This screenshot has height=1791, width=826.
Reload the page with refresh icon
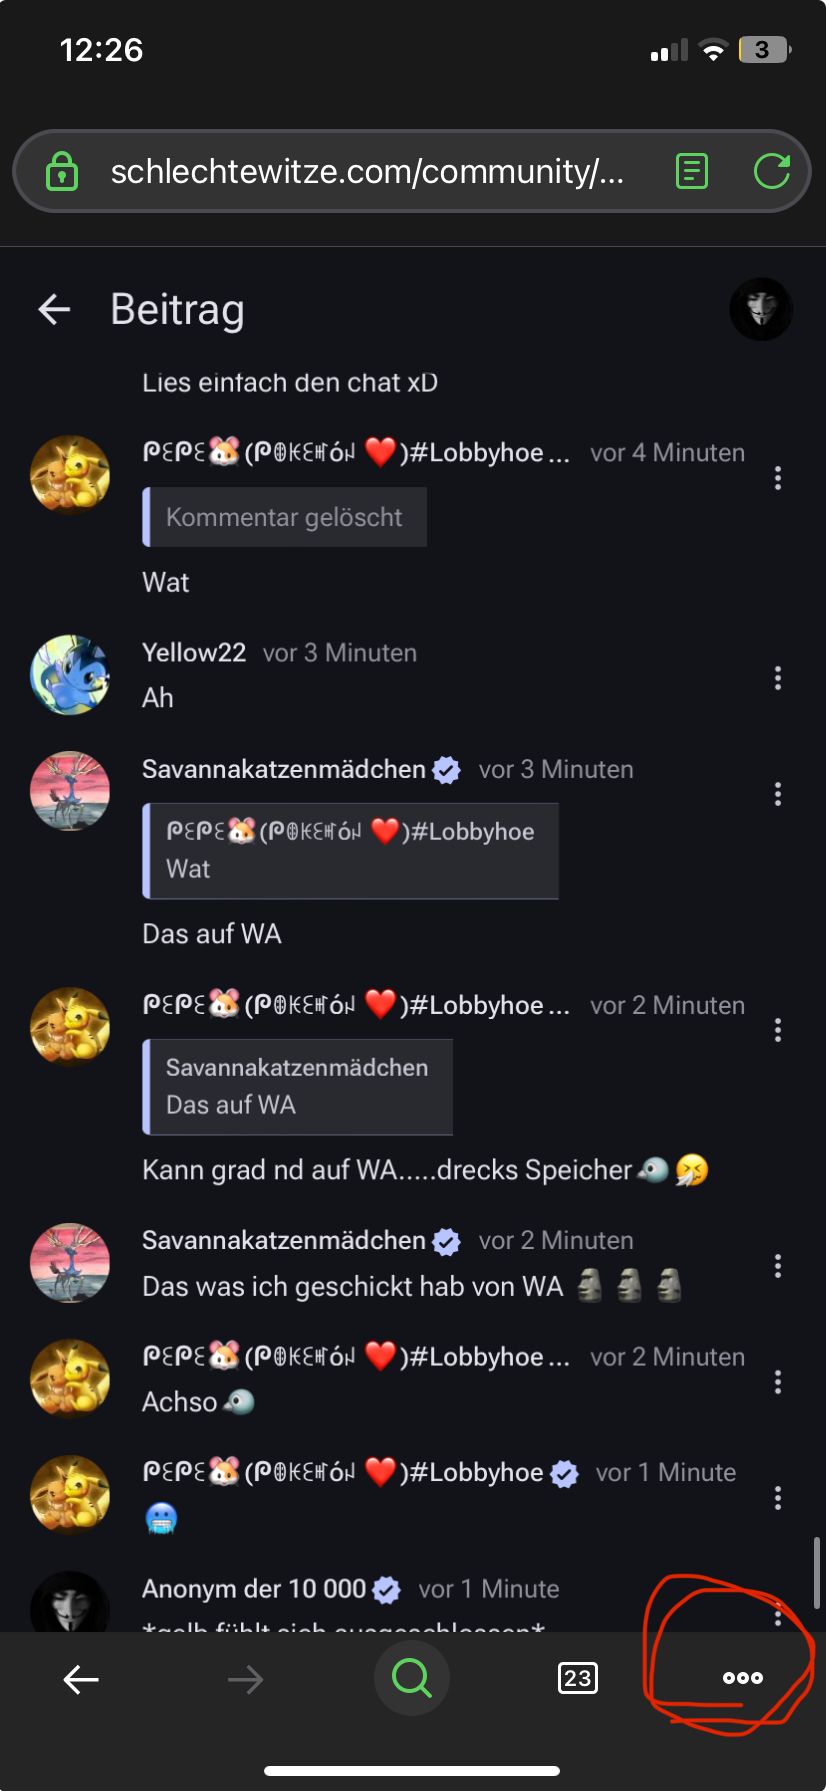pos(772,171)
